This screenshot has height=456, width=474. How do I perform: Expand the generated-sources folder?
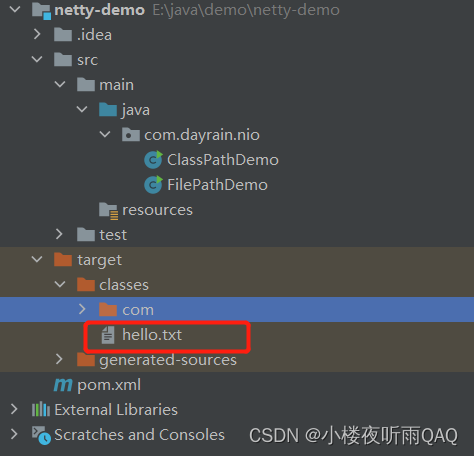pos(59,359)
